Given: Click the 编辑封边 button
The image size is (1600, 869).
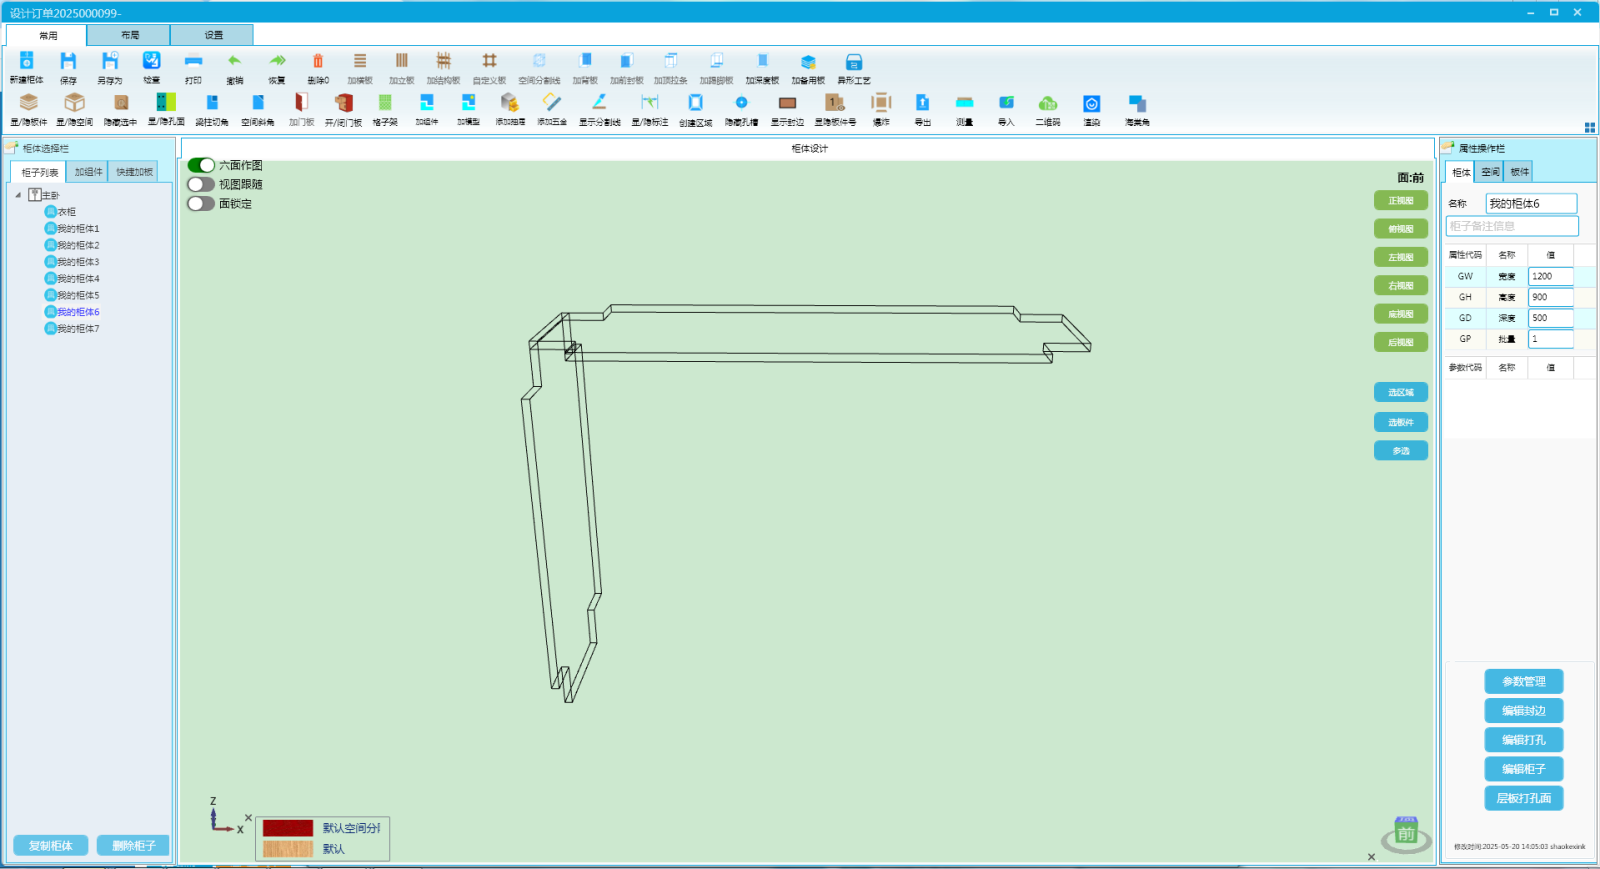Looking at the screenshot, I should (1523, 711).
